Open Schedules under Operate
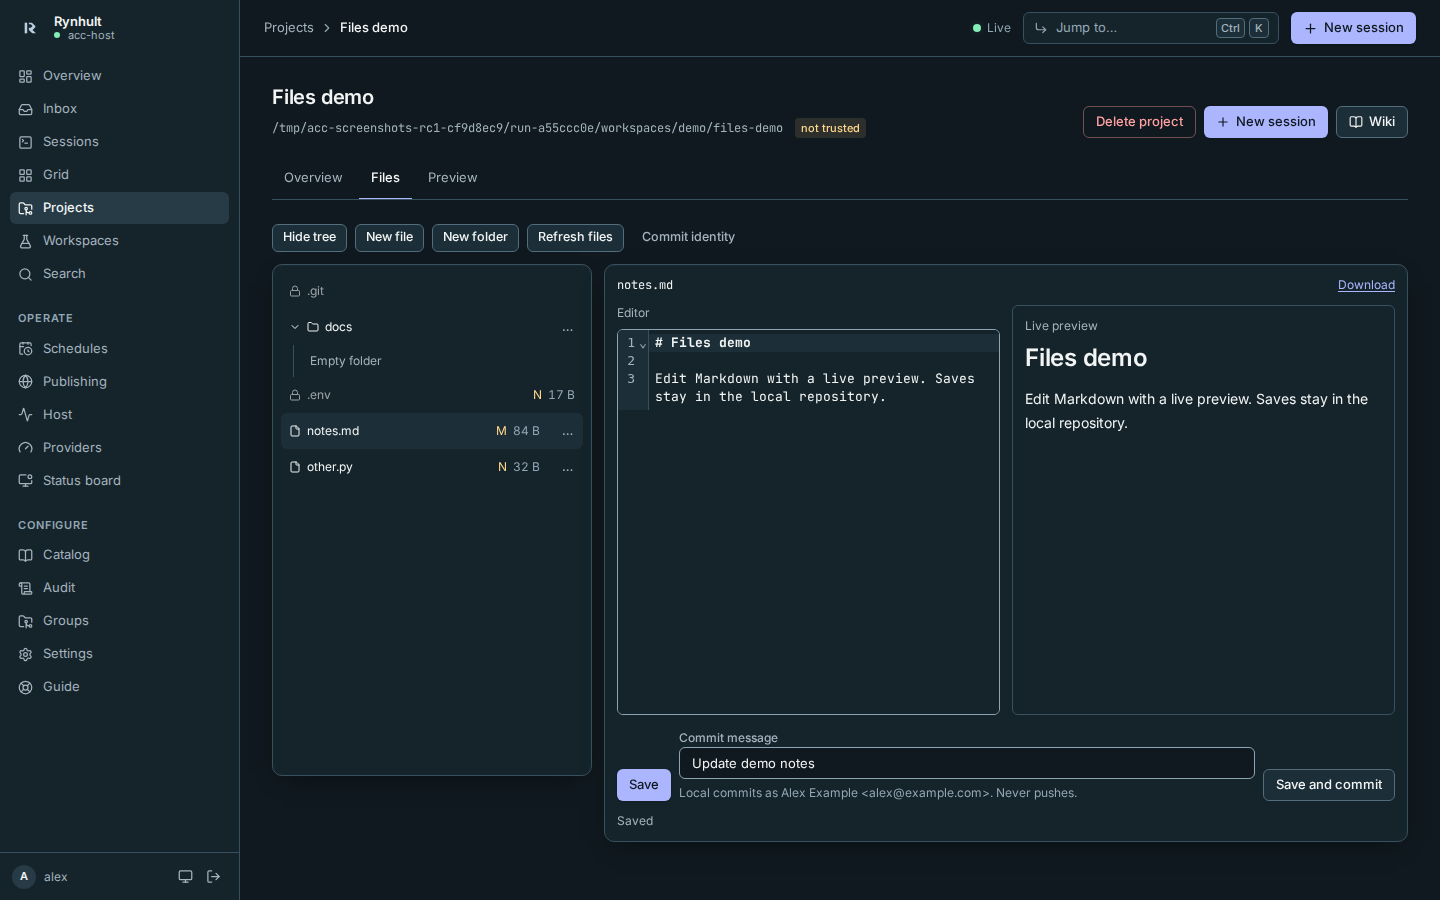The width and height of the screenshot is (1440, 900). 119,349
